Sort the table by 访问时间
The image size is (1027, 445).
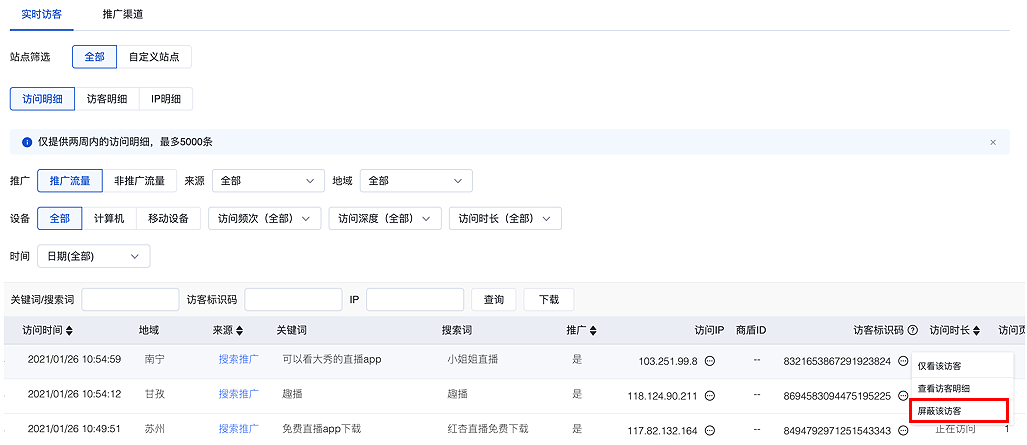pos(69,330)
